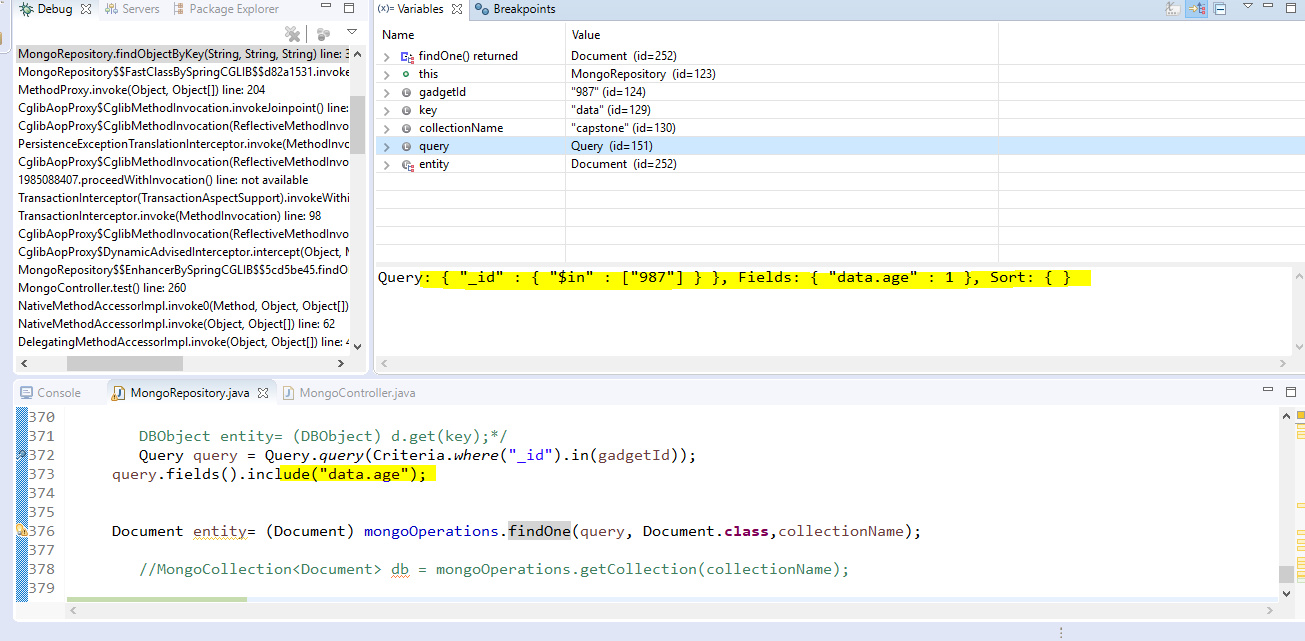Open the Debug view menu dropdown arrow
Image resolution: width=1305 pixels, height=641 pixels.
(x=352, y=33)
